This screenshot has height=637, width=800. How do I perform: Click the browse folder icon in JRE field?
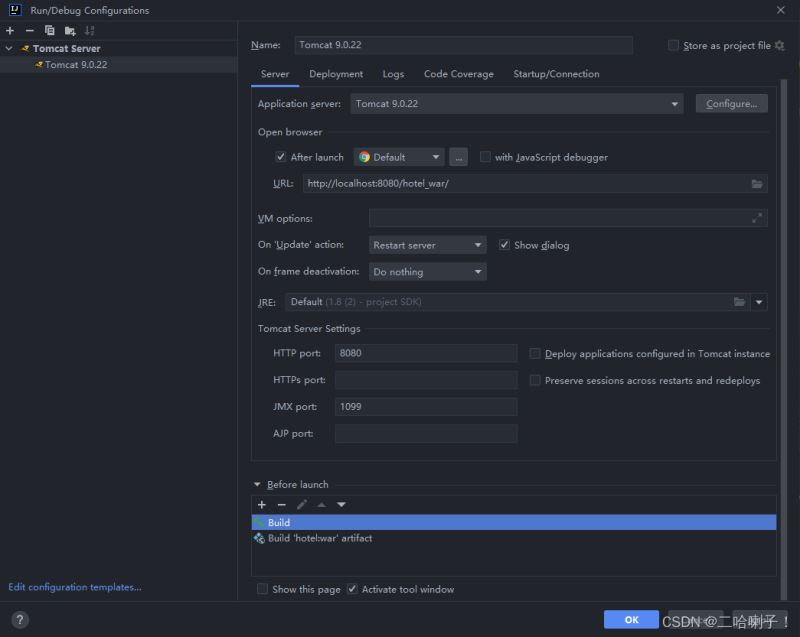pos(739,302)
